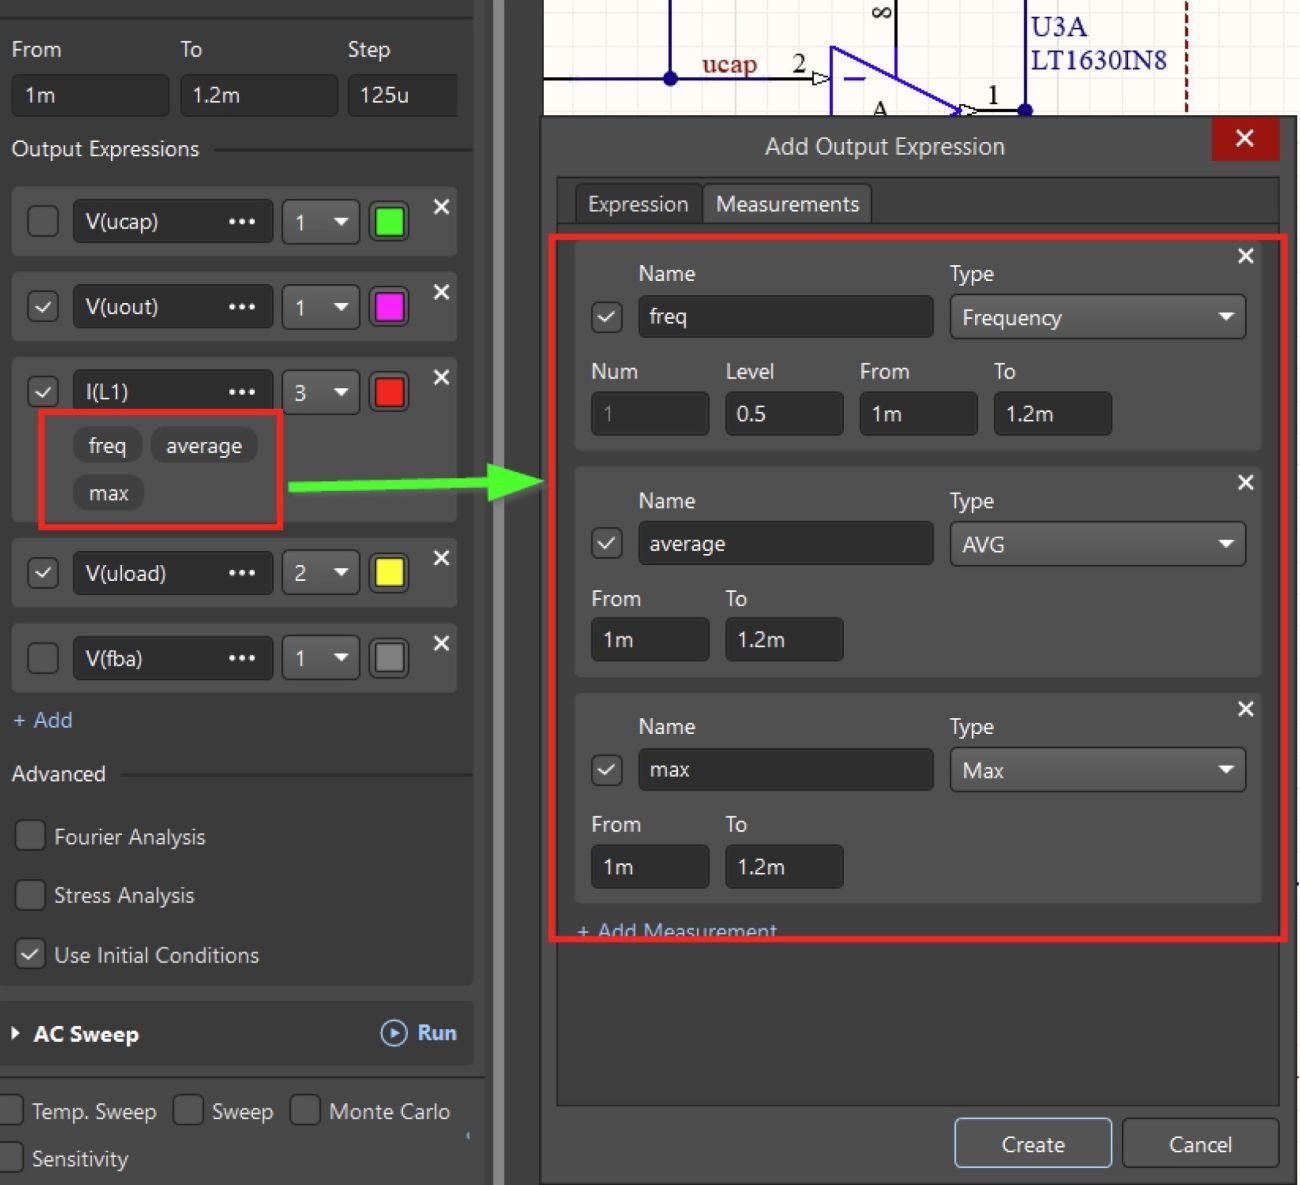The width and height of the screenshot is (1300, 1185).
Task: Open options for the V(ucap) expression
Action: [243, 221]
